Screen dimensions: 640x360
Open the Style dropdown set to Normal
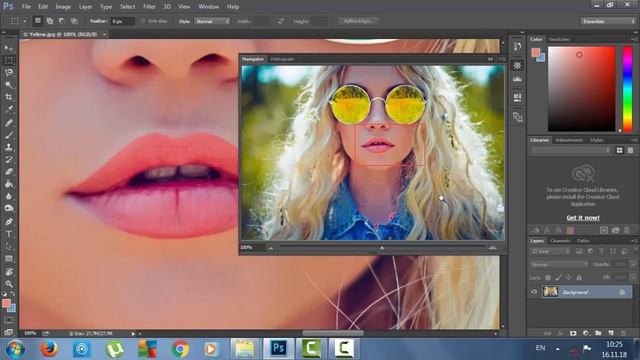tap(212, 21)
